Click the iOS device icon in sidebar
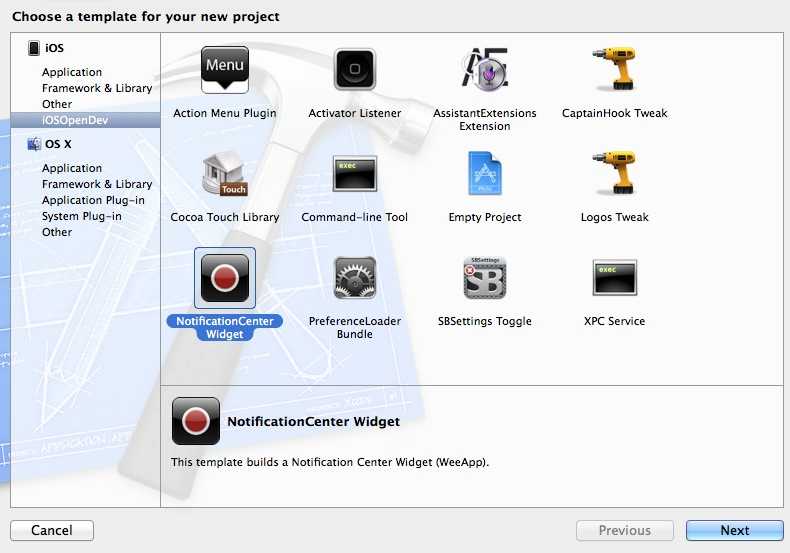This screenshot has height=553, width=790. [x=34, y=48]
